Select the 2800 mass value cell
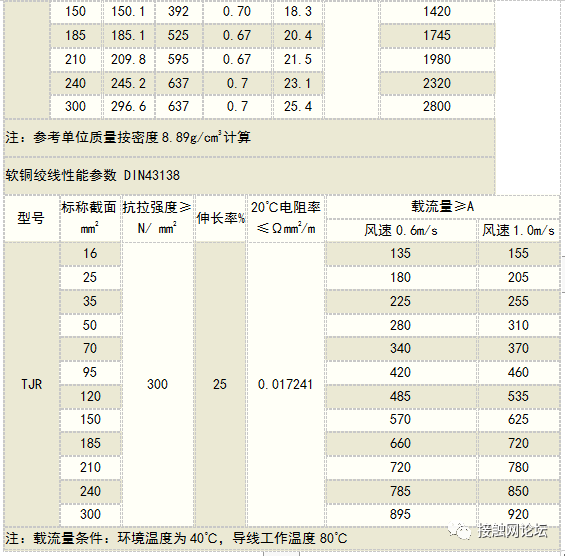The width and height of the screenshot is (565, 556). tap(437, 106)
